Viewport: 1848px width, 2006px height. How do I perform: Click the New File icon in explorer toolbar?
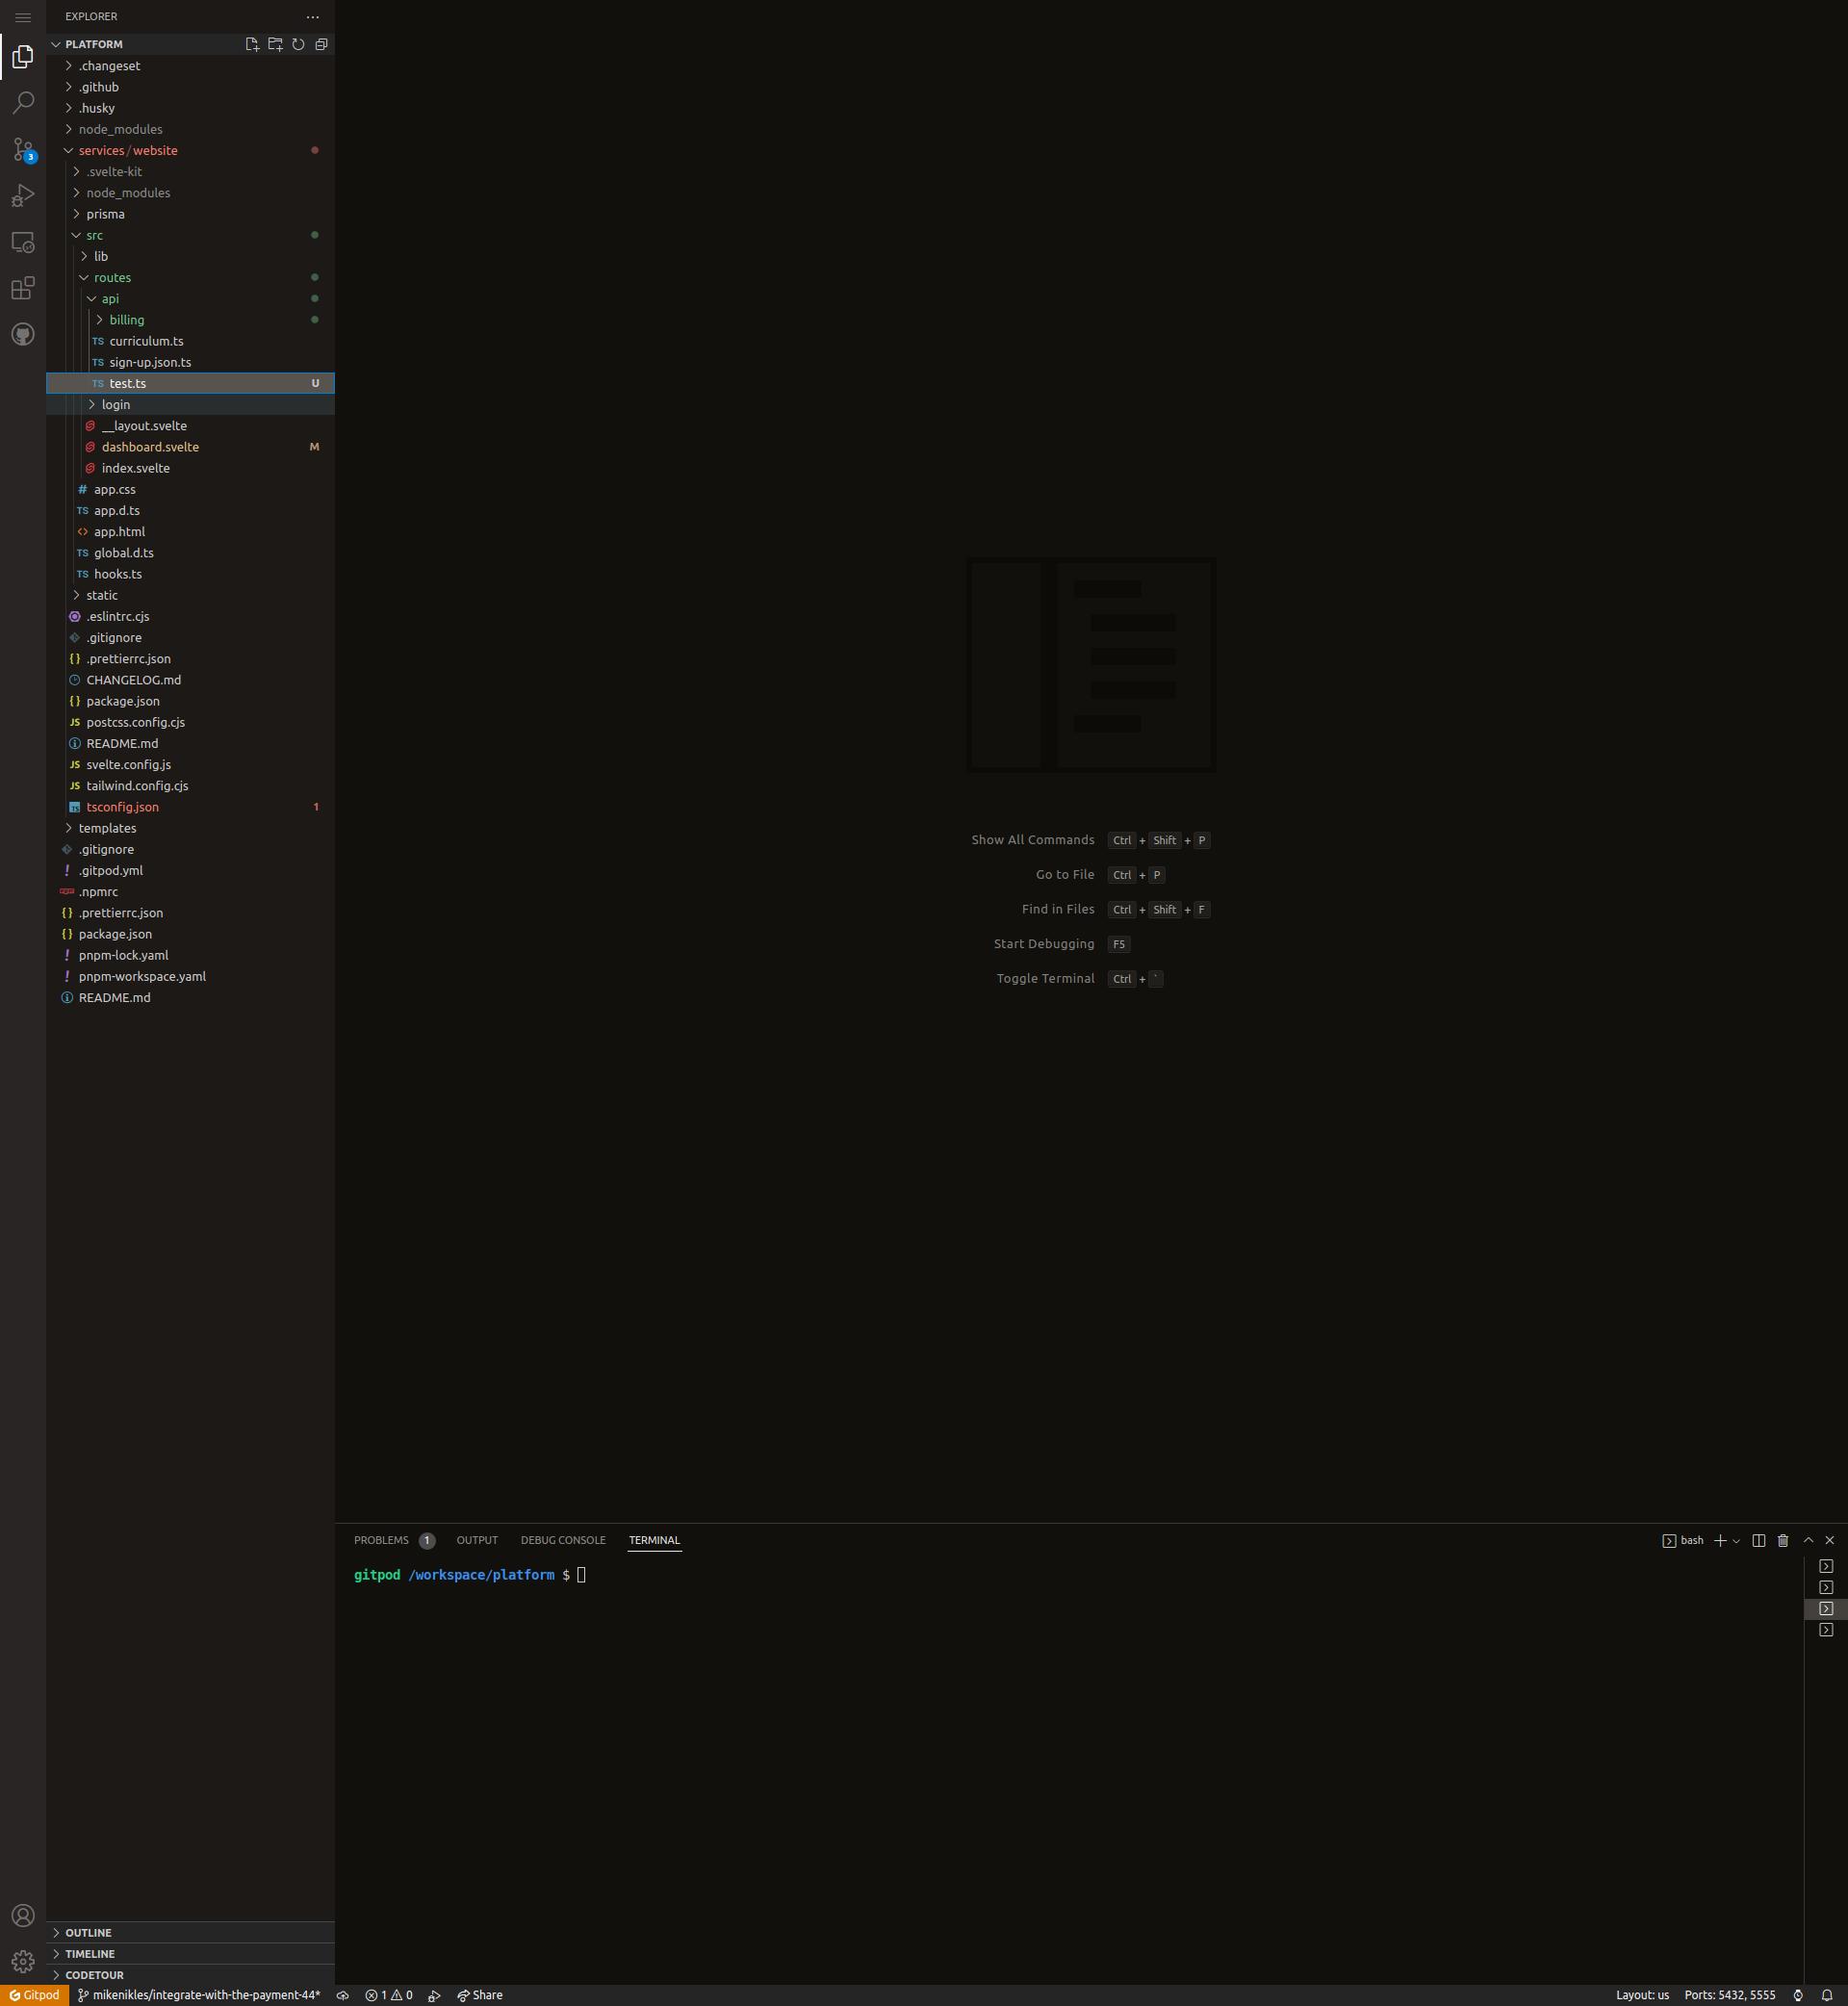250,43
